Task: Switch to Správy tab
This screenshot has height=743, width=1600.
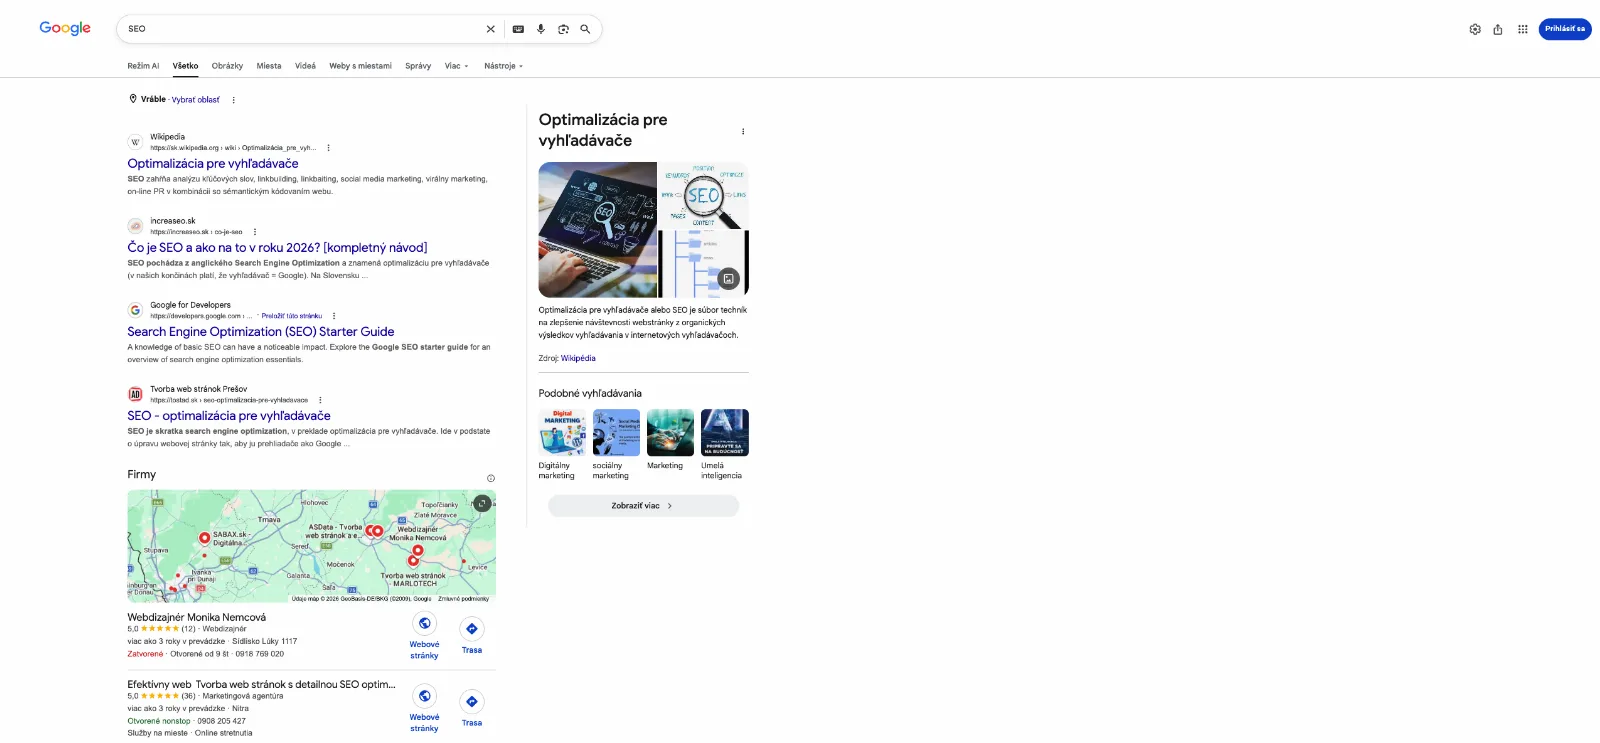Action: (418, 66)
